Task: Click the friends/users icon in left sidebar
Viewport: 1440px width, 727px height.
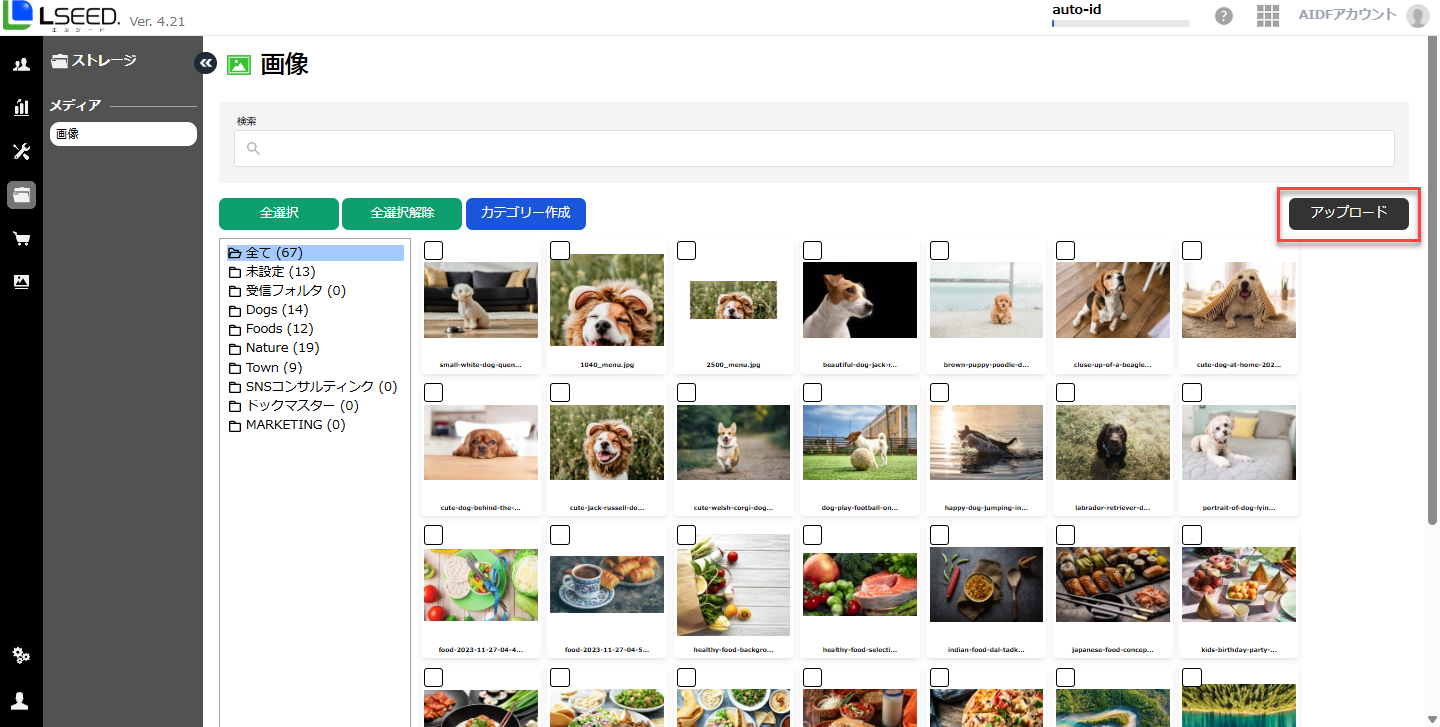Action: 21,65
